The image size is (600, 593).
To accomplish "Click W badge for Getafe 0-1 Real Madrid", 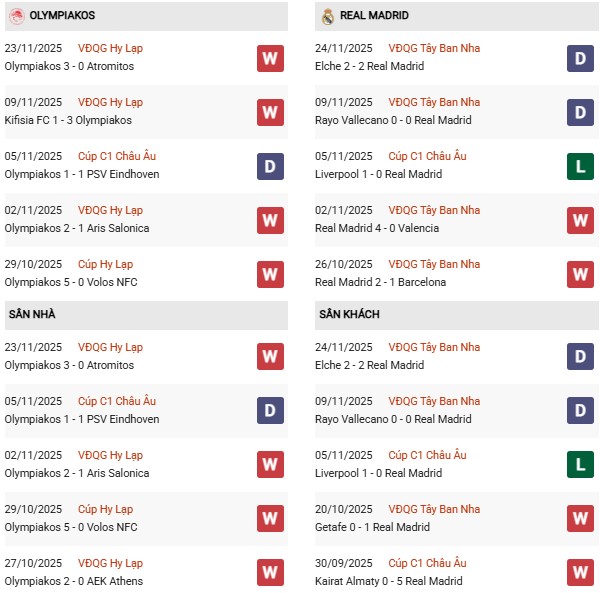I will click(x=580, y=519).
